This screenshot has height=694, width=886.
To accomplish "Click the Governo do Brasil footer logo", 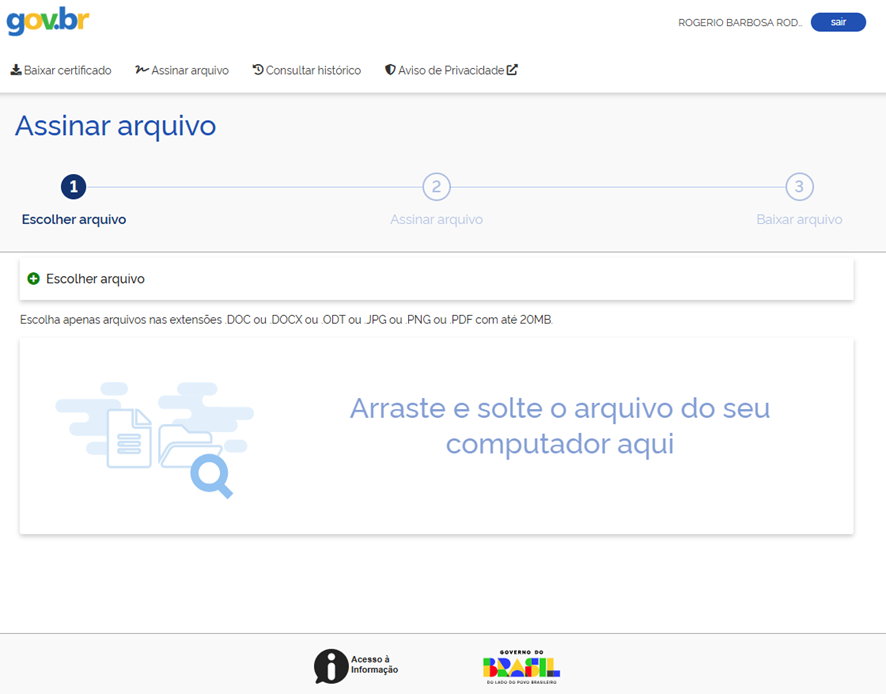I will 522,664.
